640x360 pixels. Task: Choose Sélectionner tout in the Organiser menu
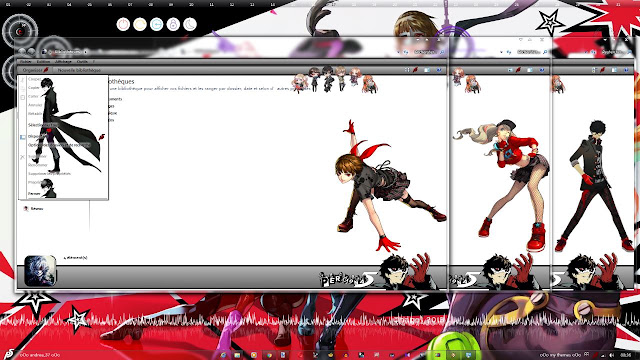coord(43,125)
